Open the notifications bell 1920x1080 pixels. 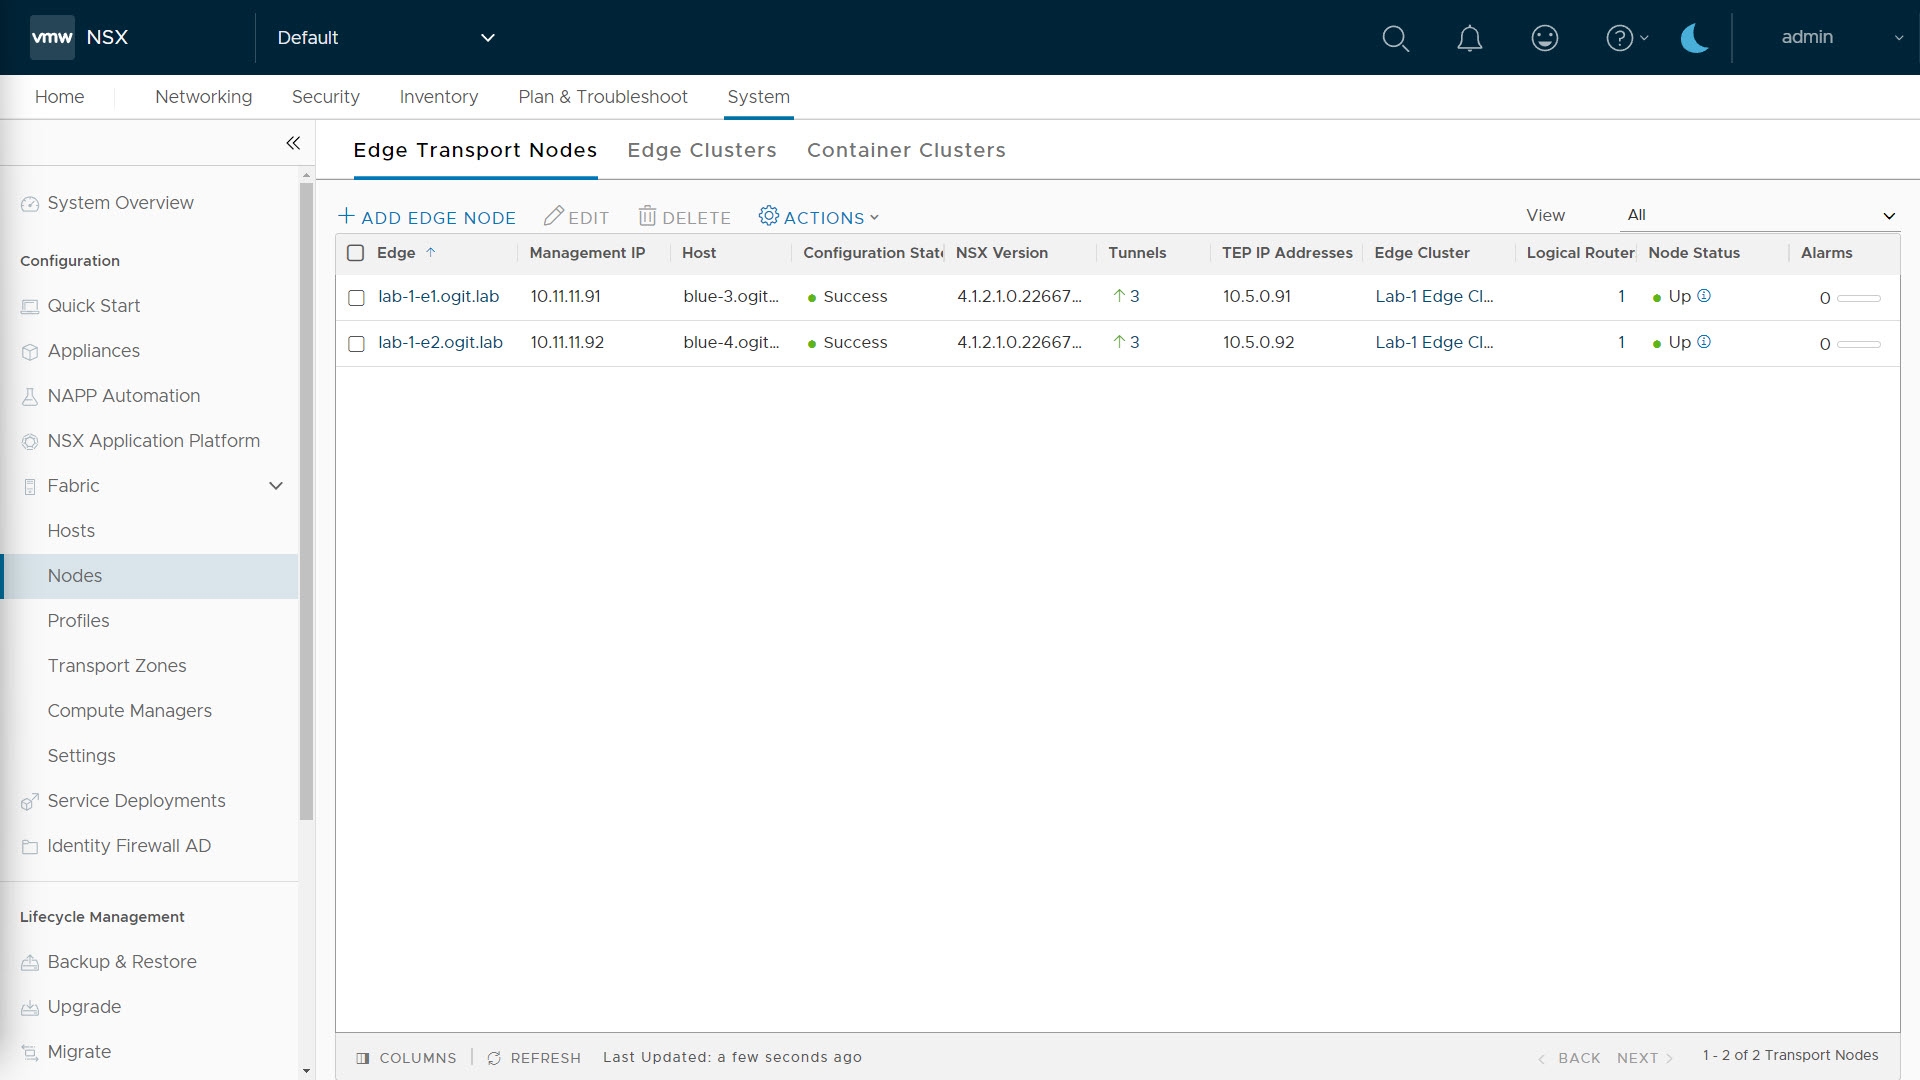1469,38
